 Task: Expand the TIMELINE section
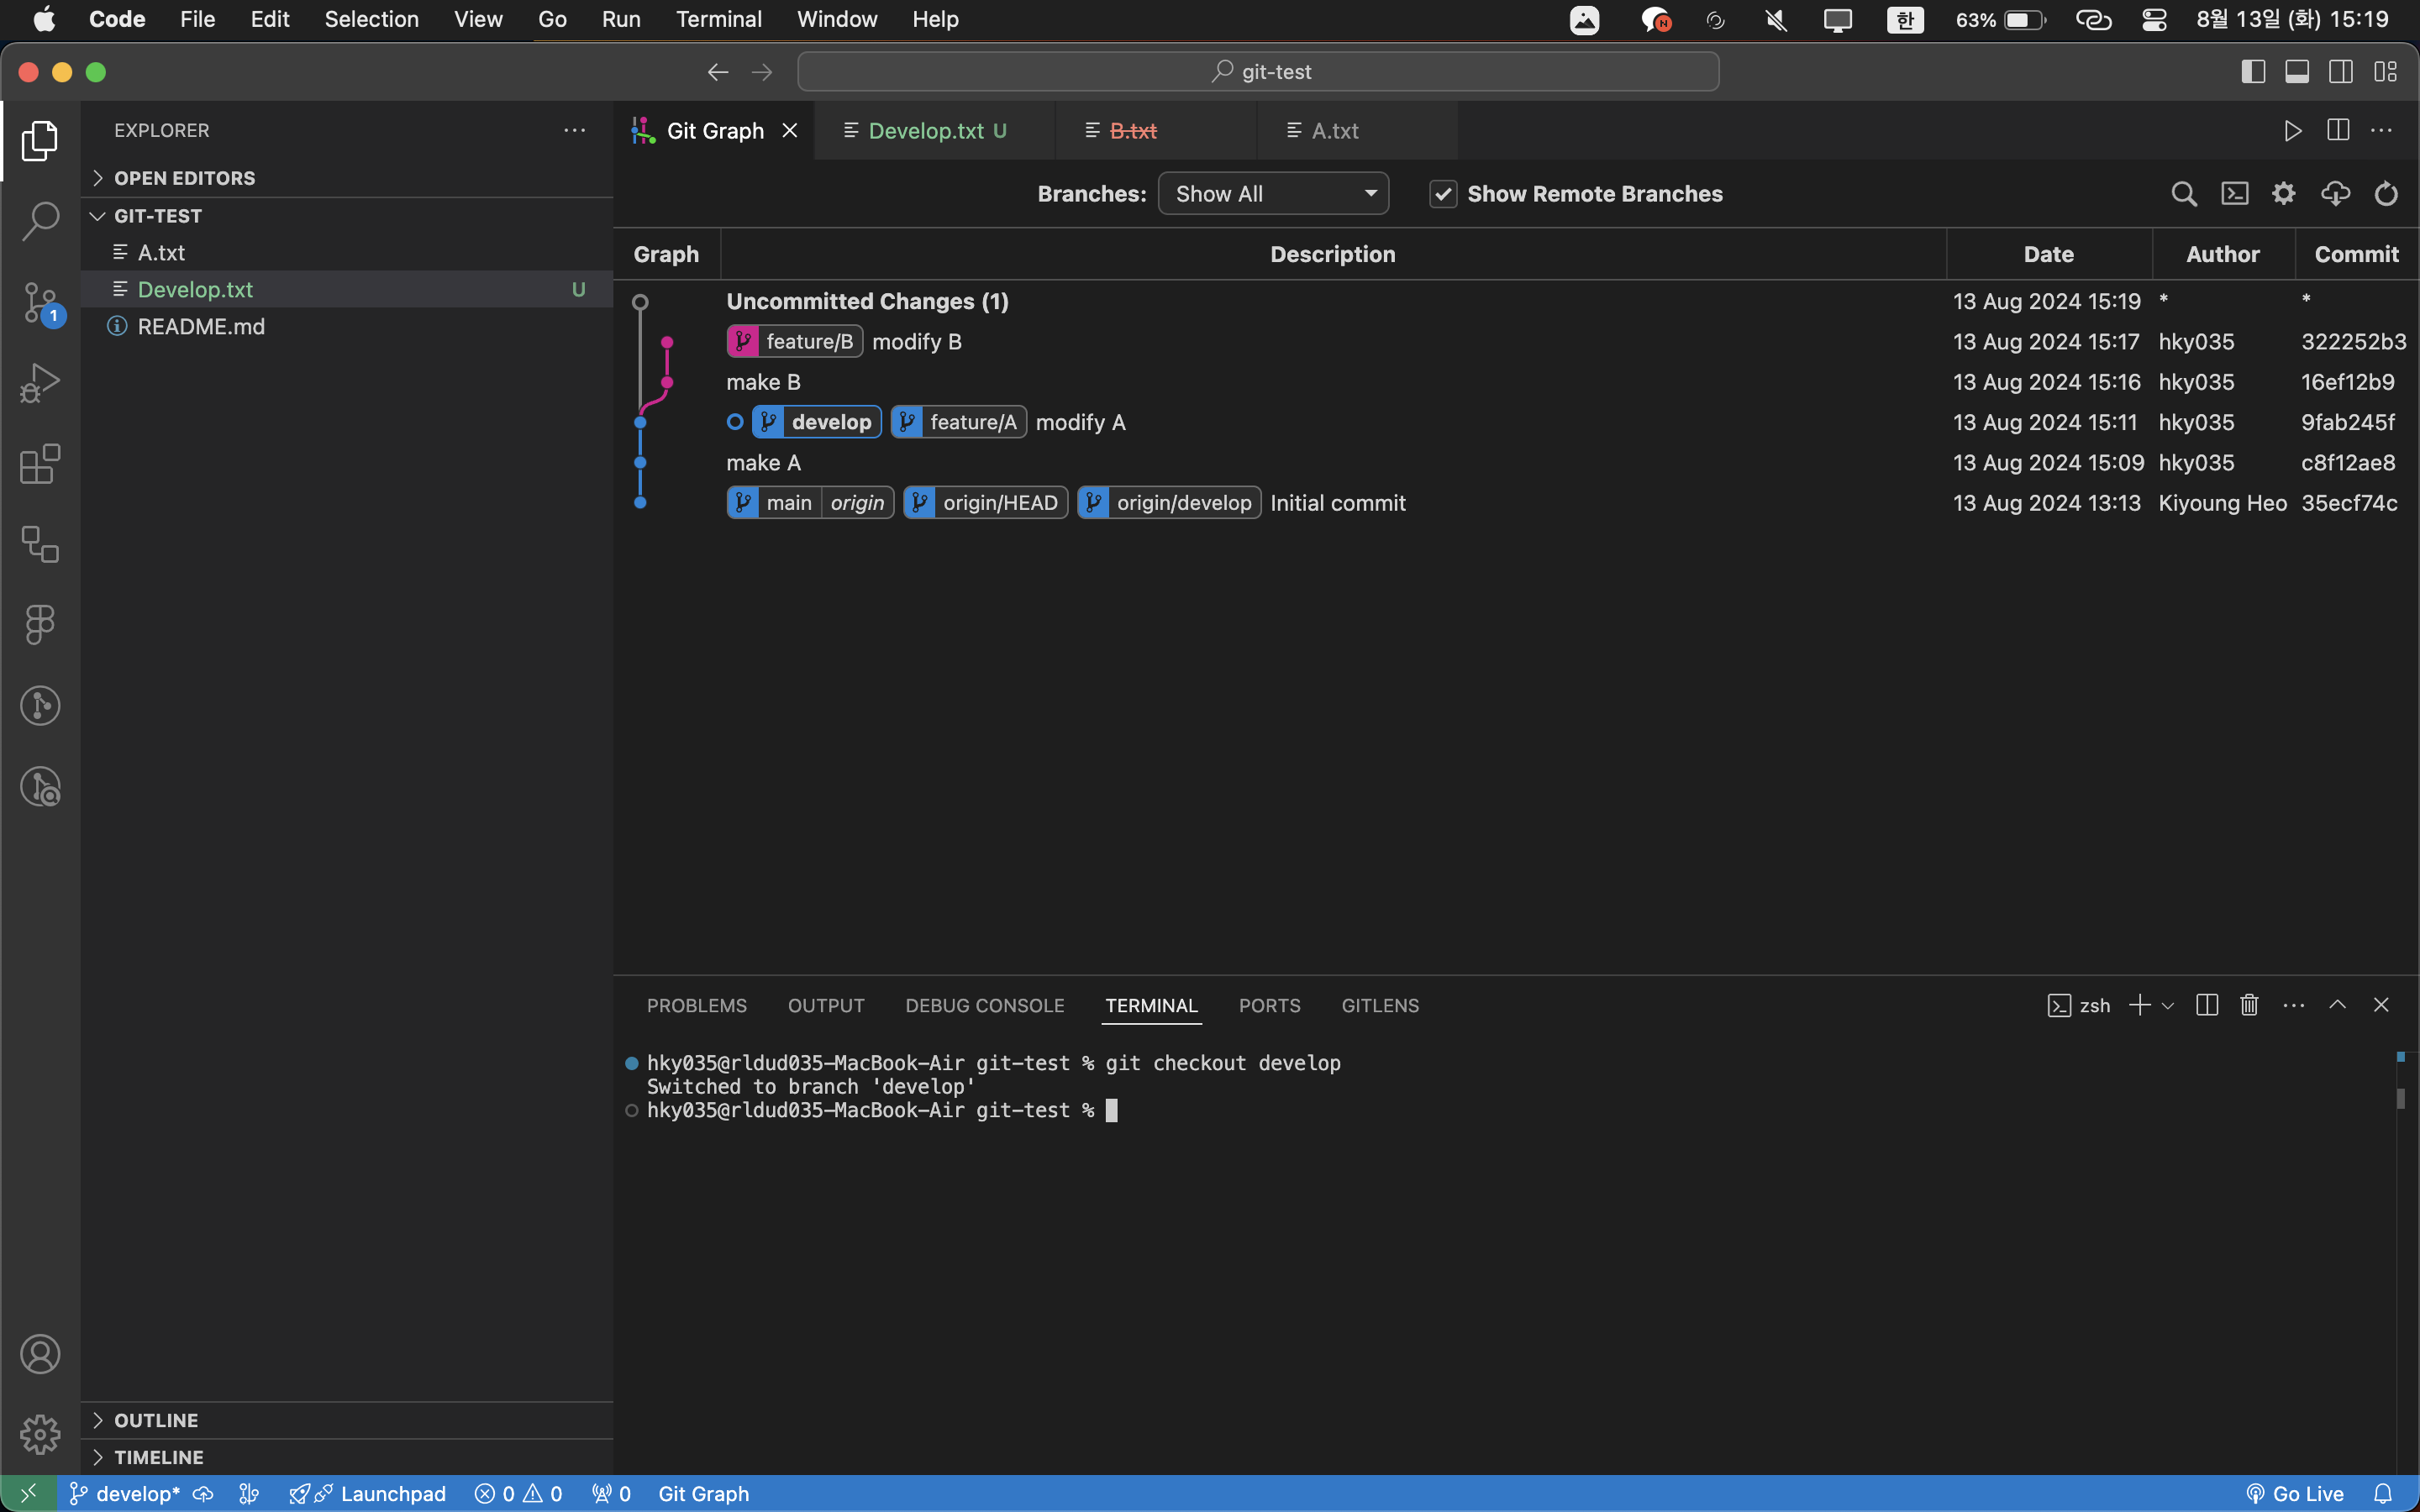(346, 1457)
